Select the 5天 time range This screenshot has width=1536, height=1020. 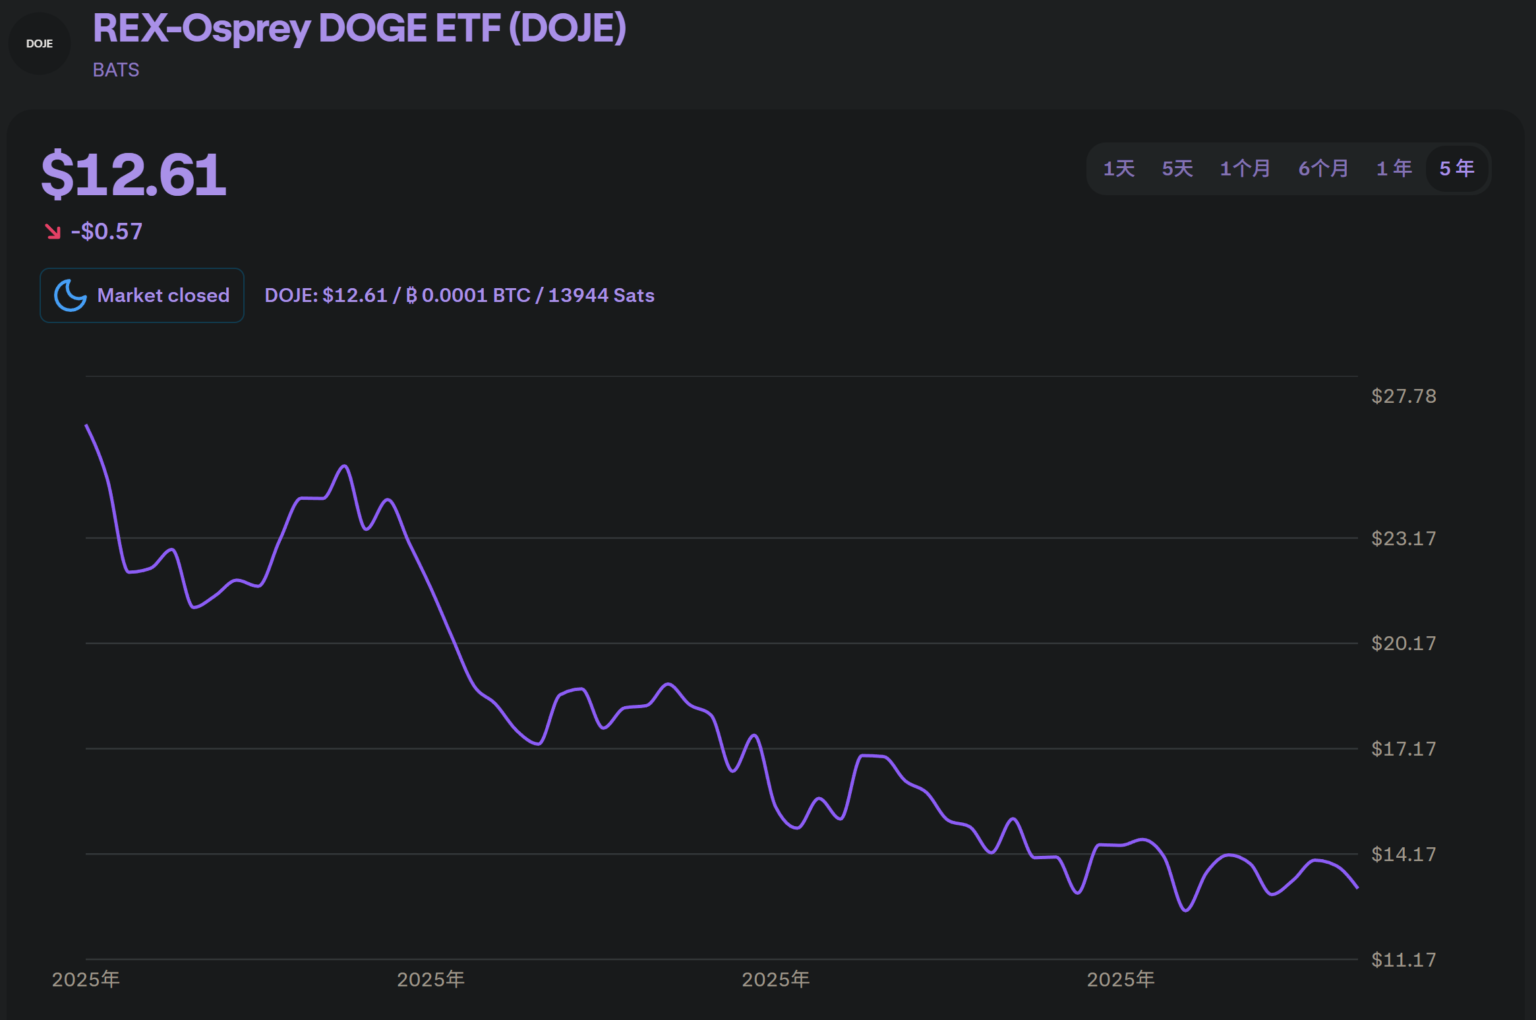tap(1177, 168)
